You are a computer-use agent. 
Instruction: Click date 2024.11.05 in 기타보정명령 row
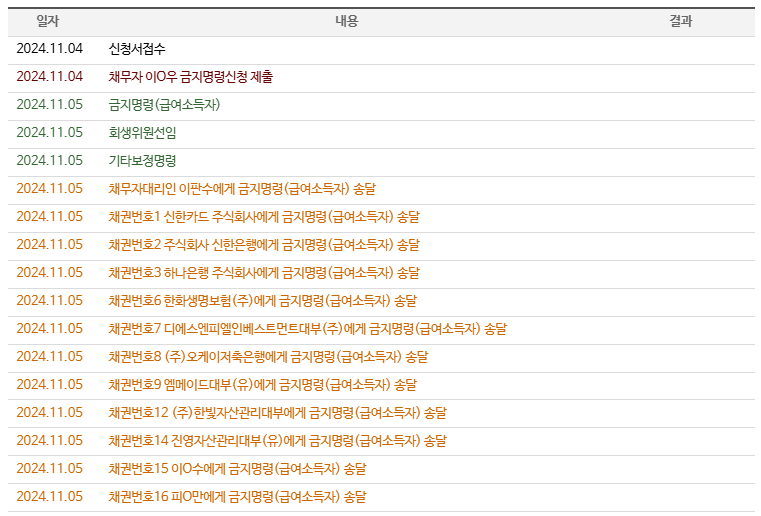[x=50, y=161]
